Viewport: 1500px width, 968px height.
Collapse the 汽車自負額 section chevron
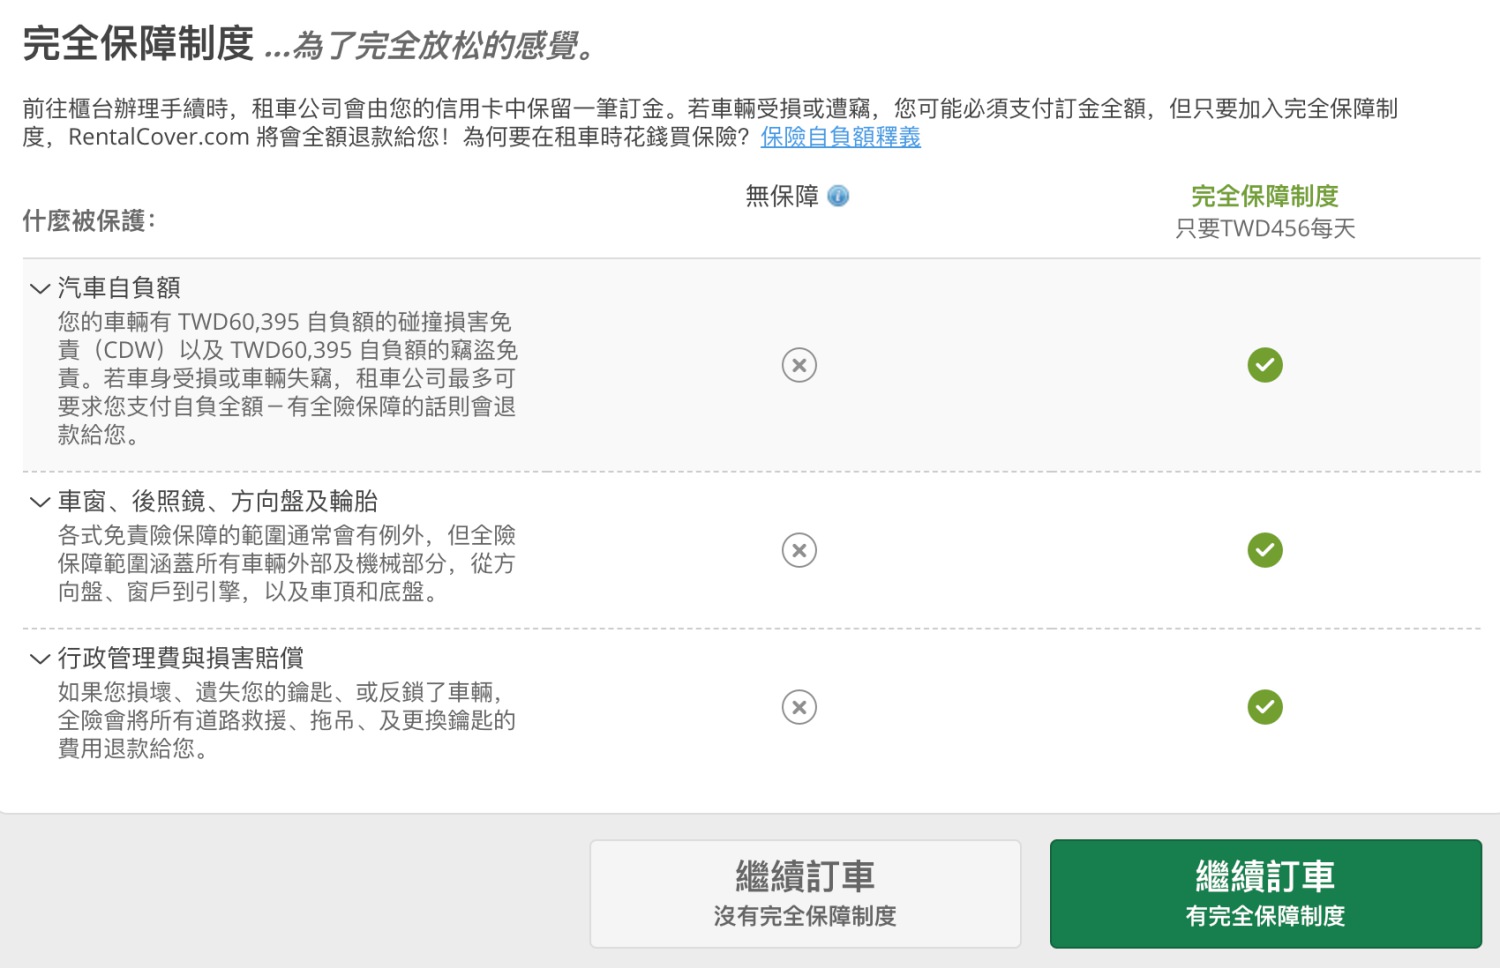pyautogui.click(x=40, y=289)
